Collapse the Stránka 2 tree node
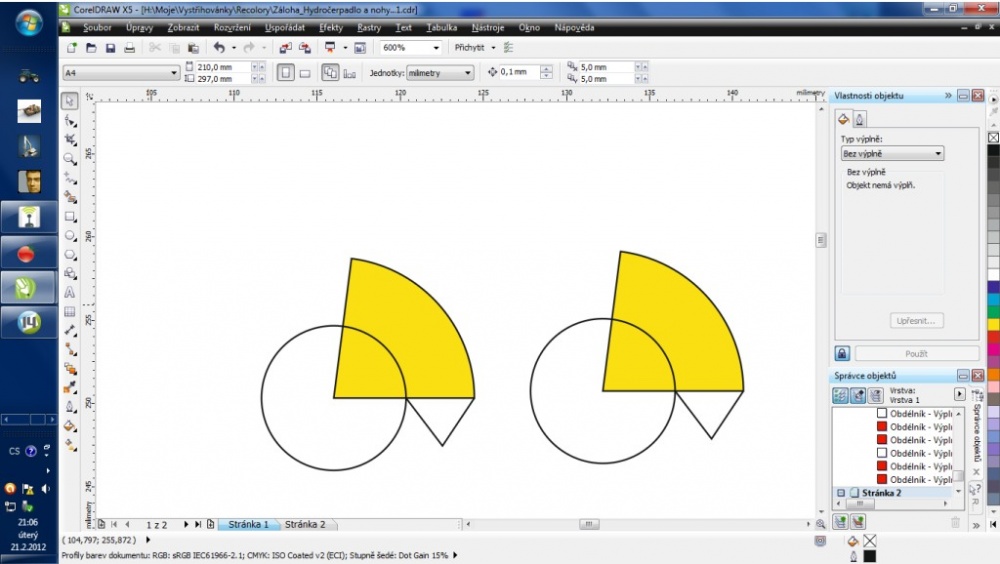Screen dimensions: 1000x564 841,493
